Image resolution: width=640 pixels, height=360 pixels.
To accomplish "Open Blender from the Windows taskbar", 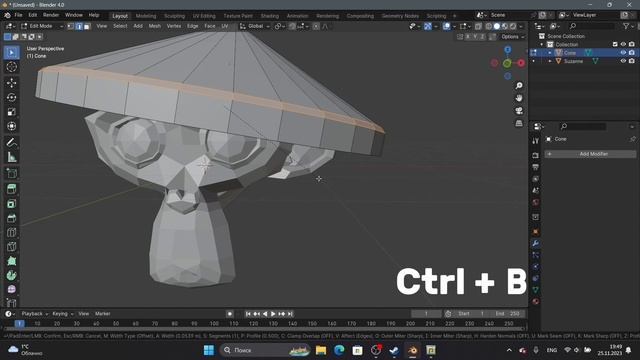I will [x=412, y=350].
